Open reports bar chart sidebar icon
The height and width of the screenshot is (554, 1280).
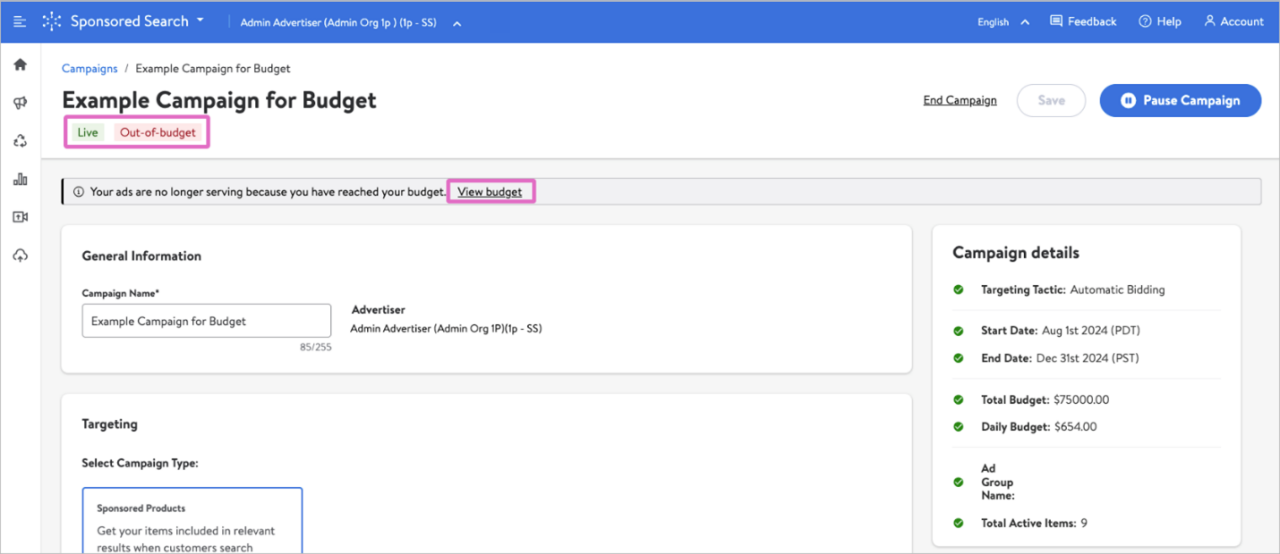pos(20,179)
